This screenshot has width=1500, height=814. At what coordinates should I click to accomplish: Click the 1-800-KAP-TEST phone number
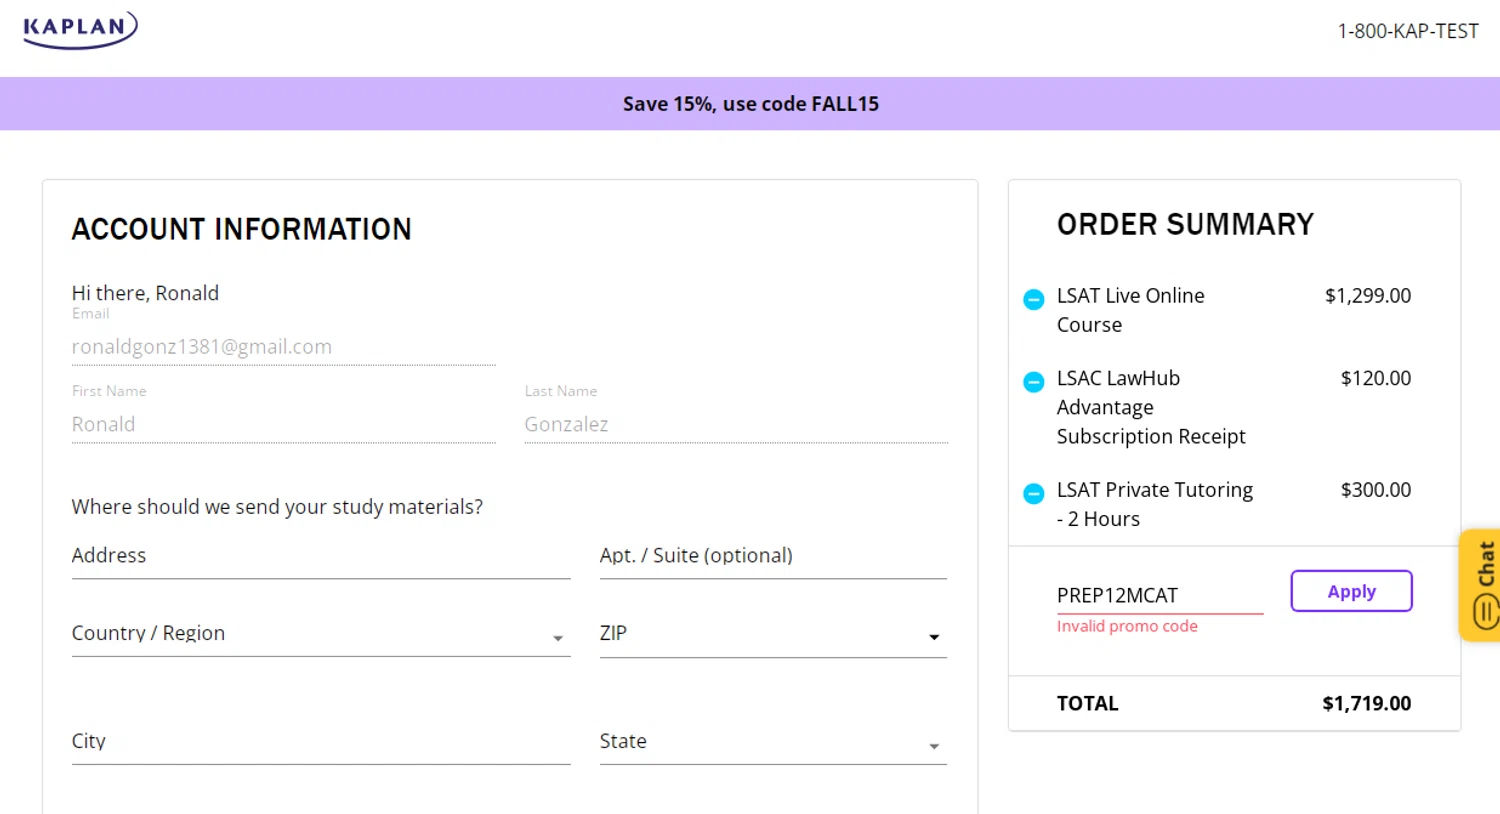coord(1408,31)
